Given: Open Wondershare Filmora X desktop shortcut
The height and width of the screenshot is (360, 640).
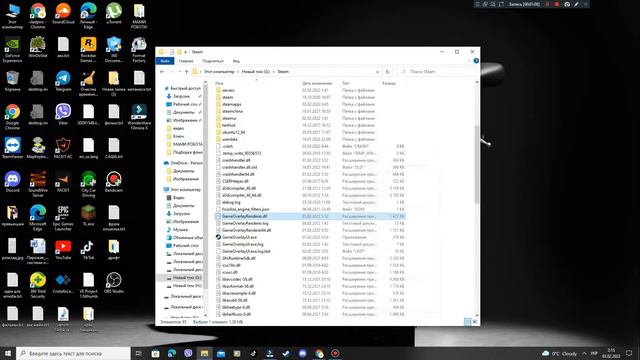Looking at the screenshot, I should pyautogui.click(x=139, y=117).
